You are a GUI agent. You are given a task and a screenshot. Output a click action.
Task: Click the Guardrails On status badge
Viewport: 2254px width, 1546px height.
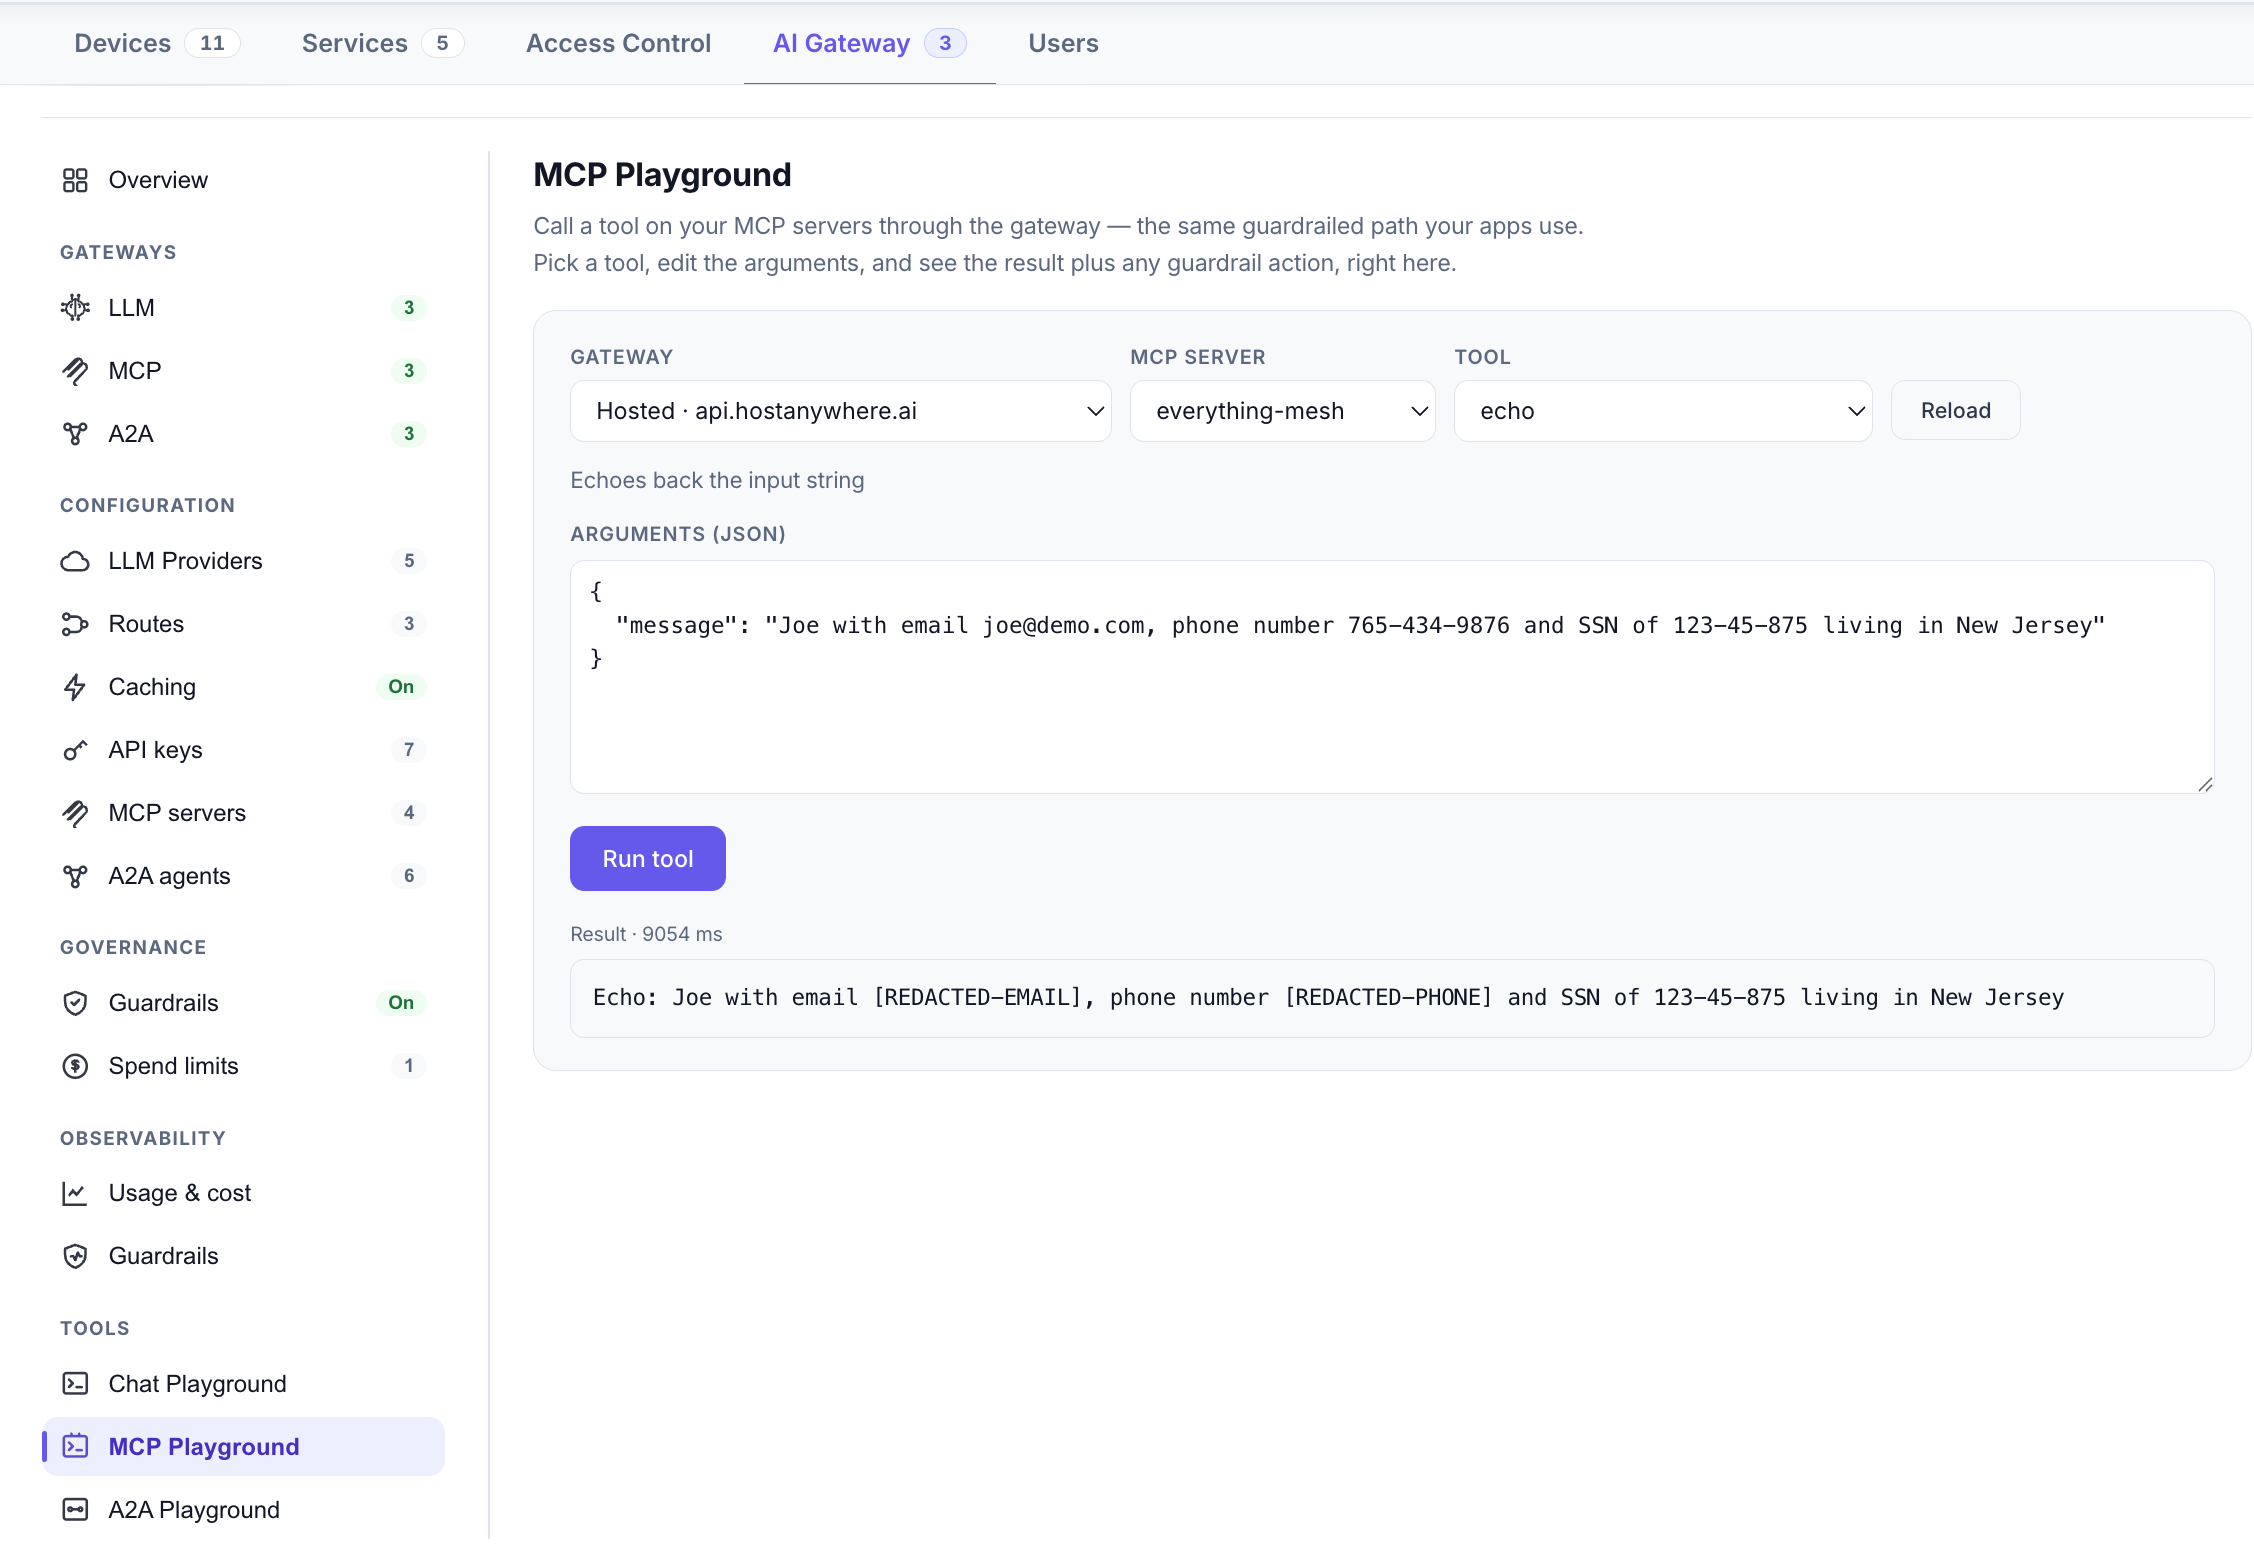tap(401, 1003)
